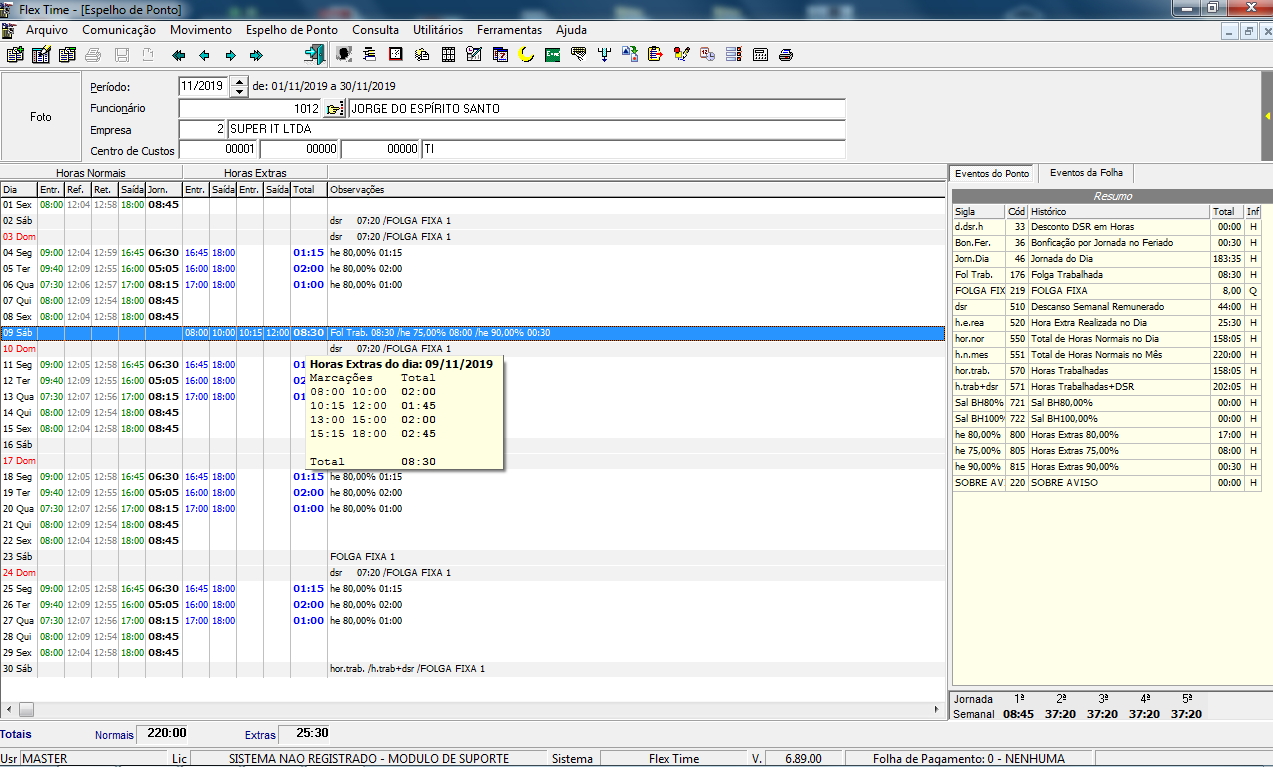Decrease Período with the down spinner arrow
1273x767 pixels.
click(239, 92)
